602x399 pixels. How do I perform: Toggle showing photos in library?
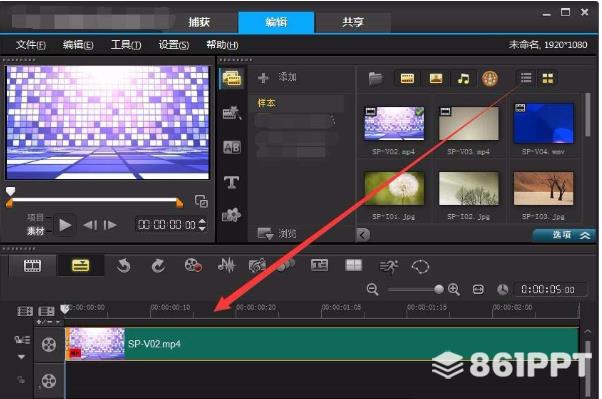(435, 79)
